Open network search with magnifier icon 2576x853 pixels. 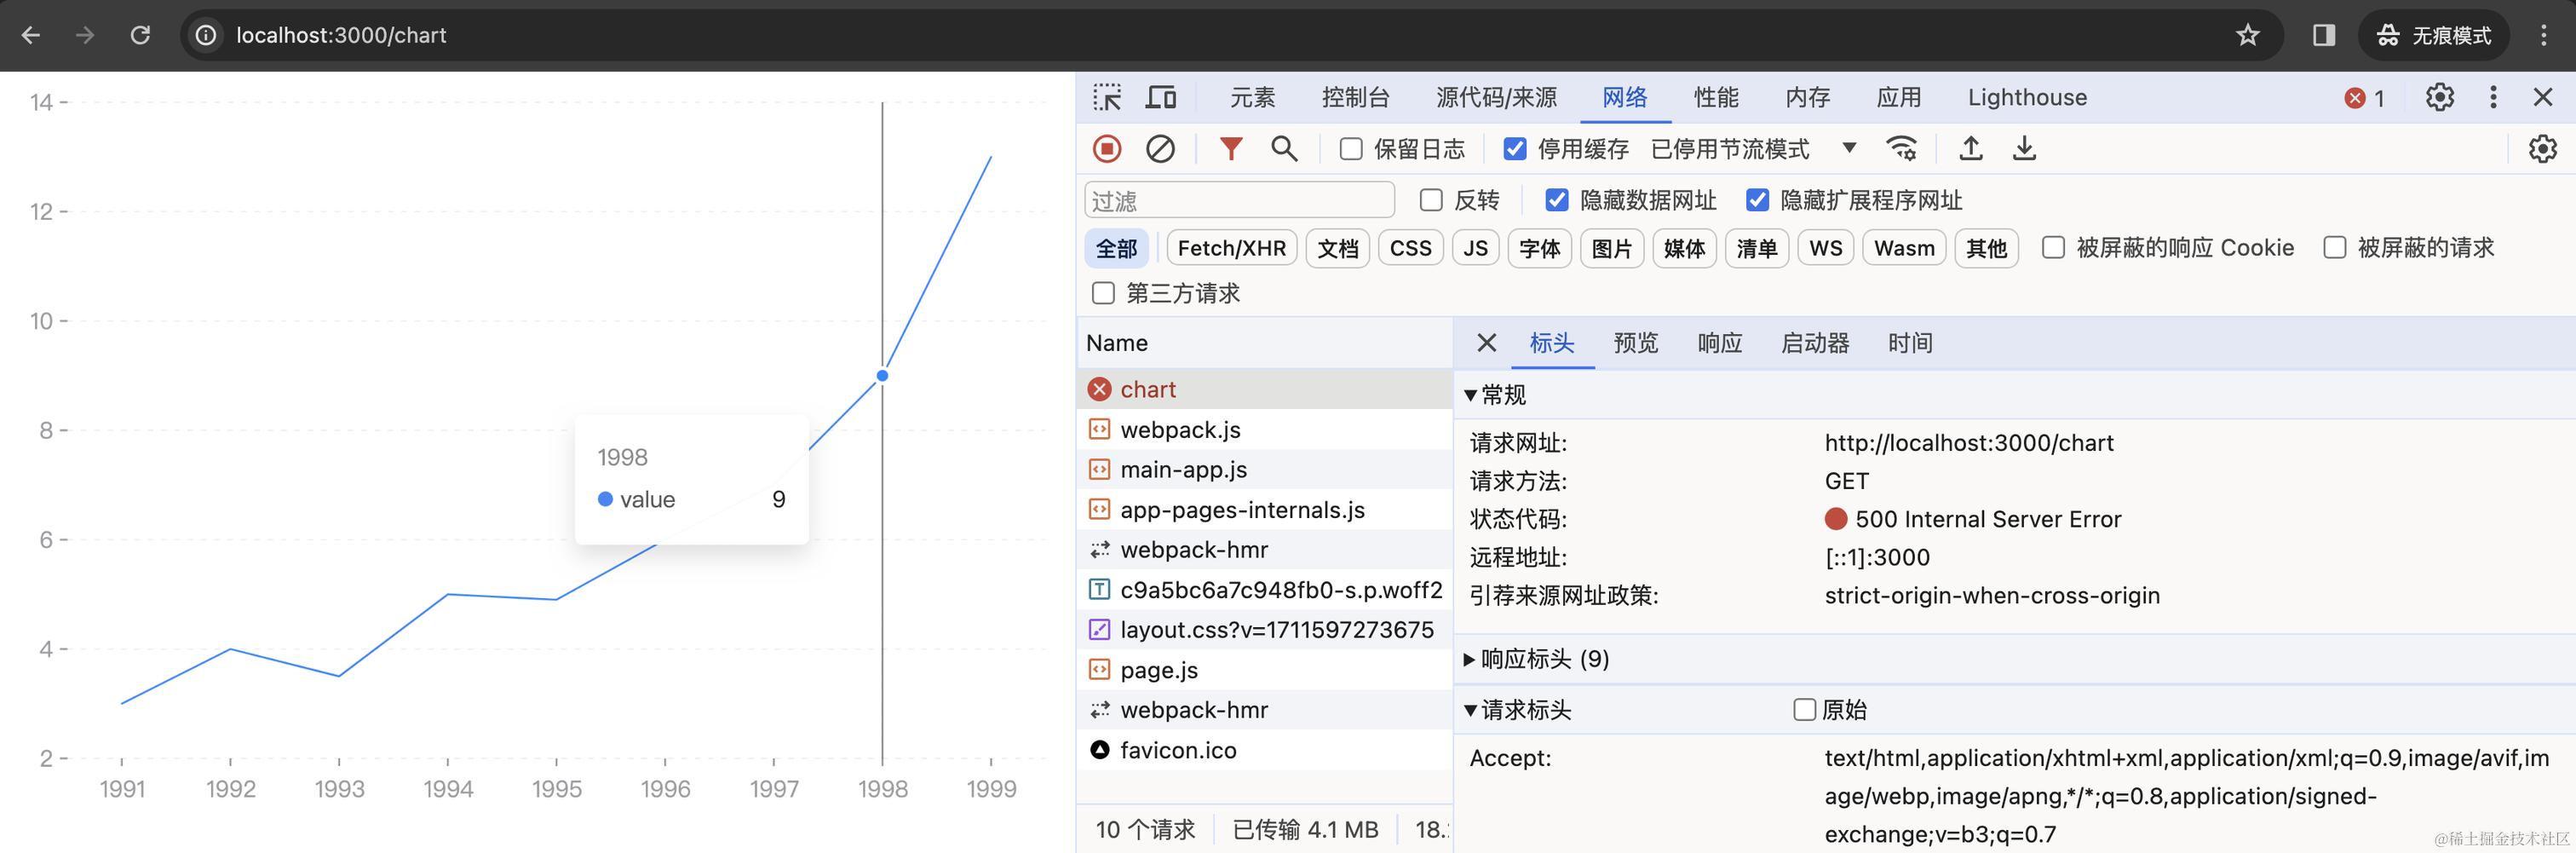1284,149
